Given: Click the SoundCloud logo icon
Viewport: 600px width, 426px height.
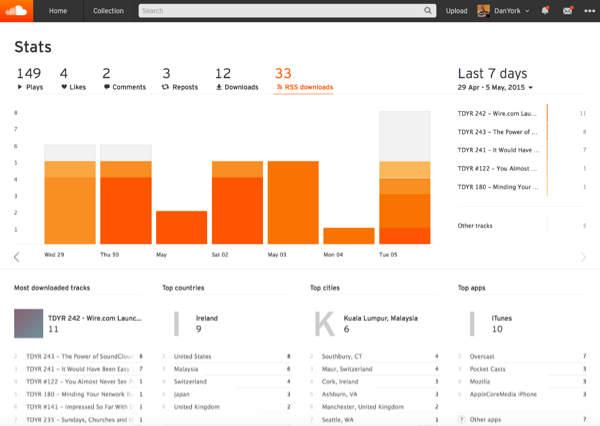Looking at the screenshot, I should pos(18,11).
